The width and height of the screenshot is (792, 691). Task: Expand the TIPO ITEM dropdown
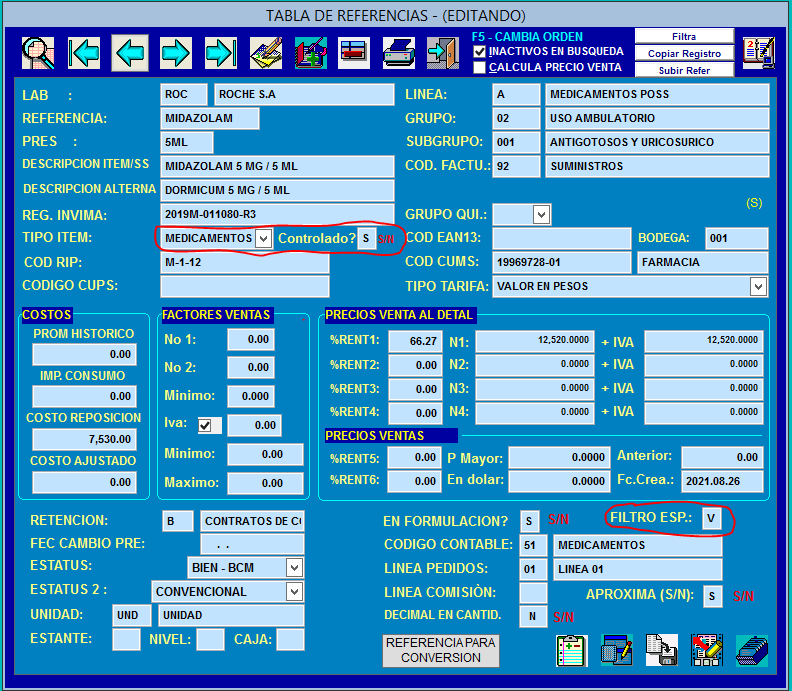263,238
